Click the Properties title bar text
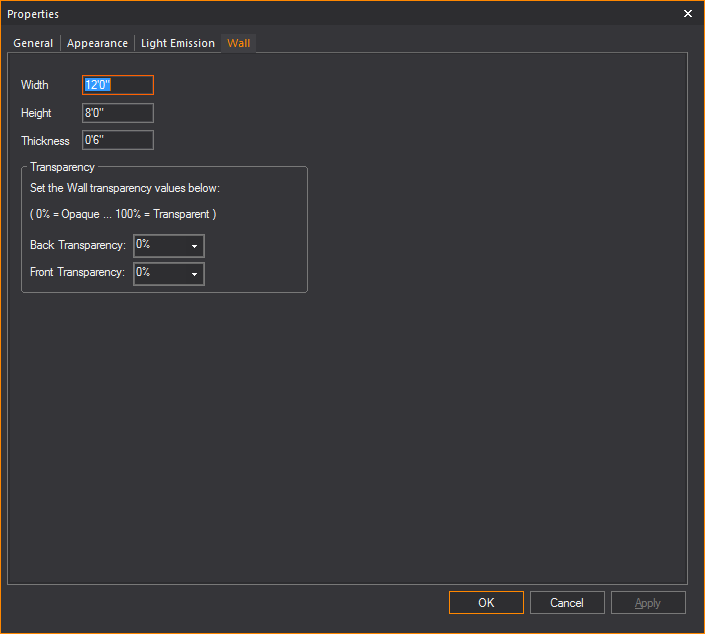Viewport: 705px width, 634px height. [x=33, y=14]
